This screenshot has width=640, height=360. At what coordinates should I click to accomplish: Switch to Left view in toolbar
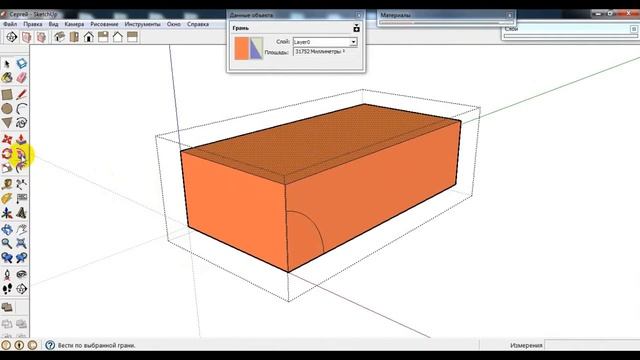tap(132, 37)
